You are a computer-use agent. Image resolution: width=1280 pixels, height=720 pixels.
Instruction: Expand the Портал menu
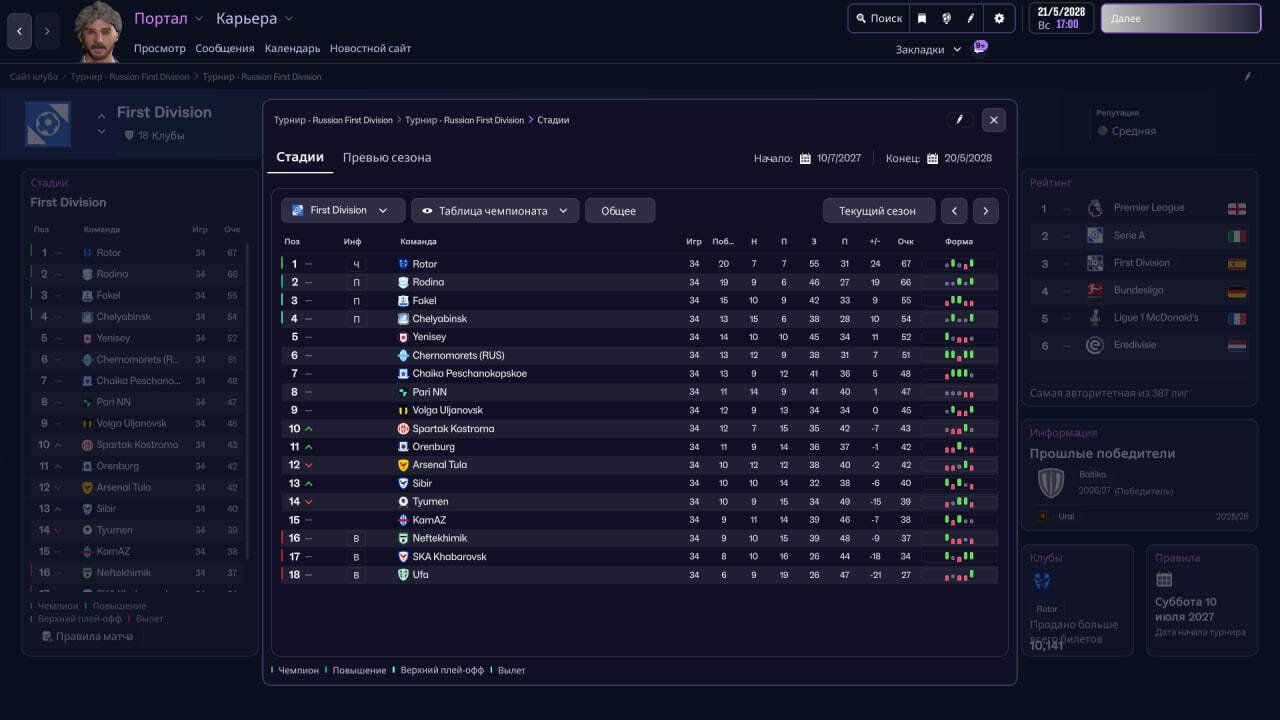[x=169, y=18]
